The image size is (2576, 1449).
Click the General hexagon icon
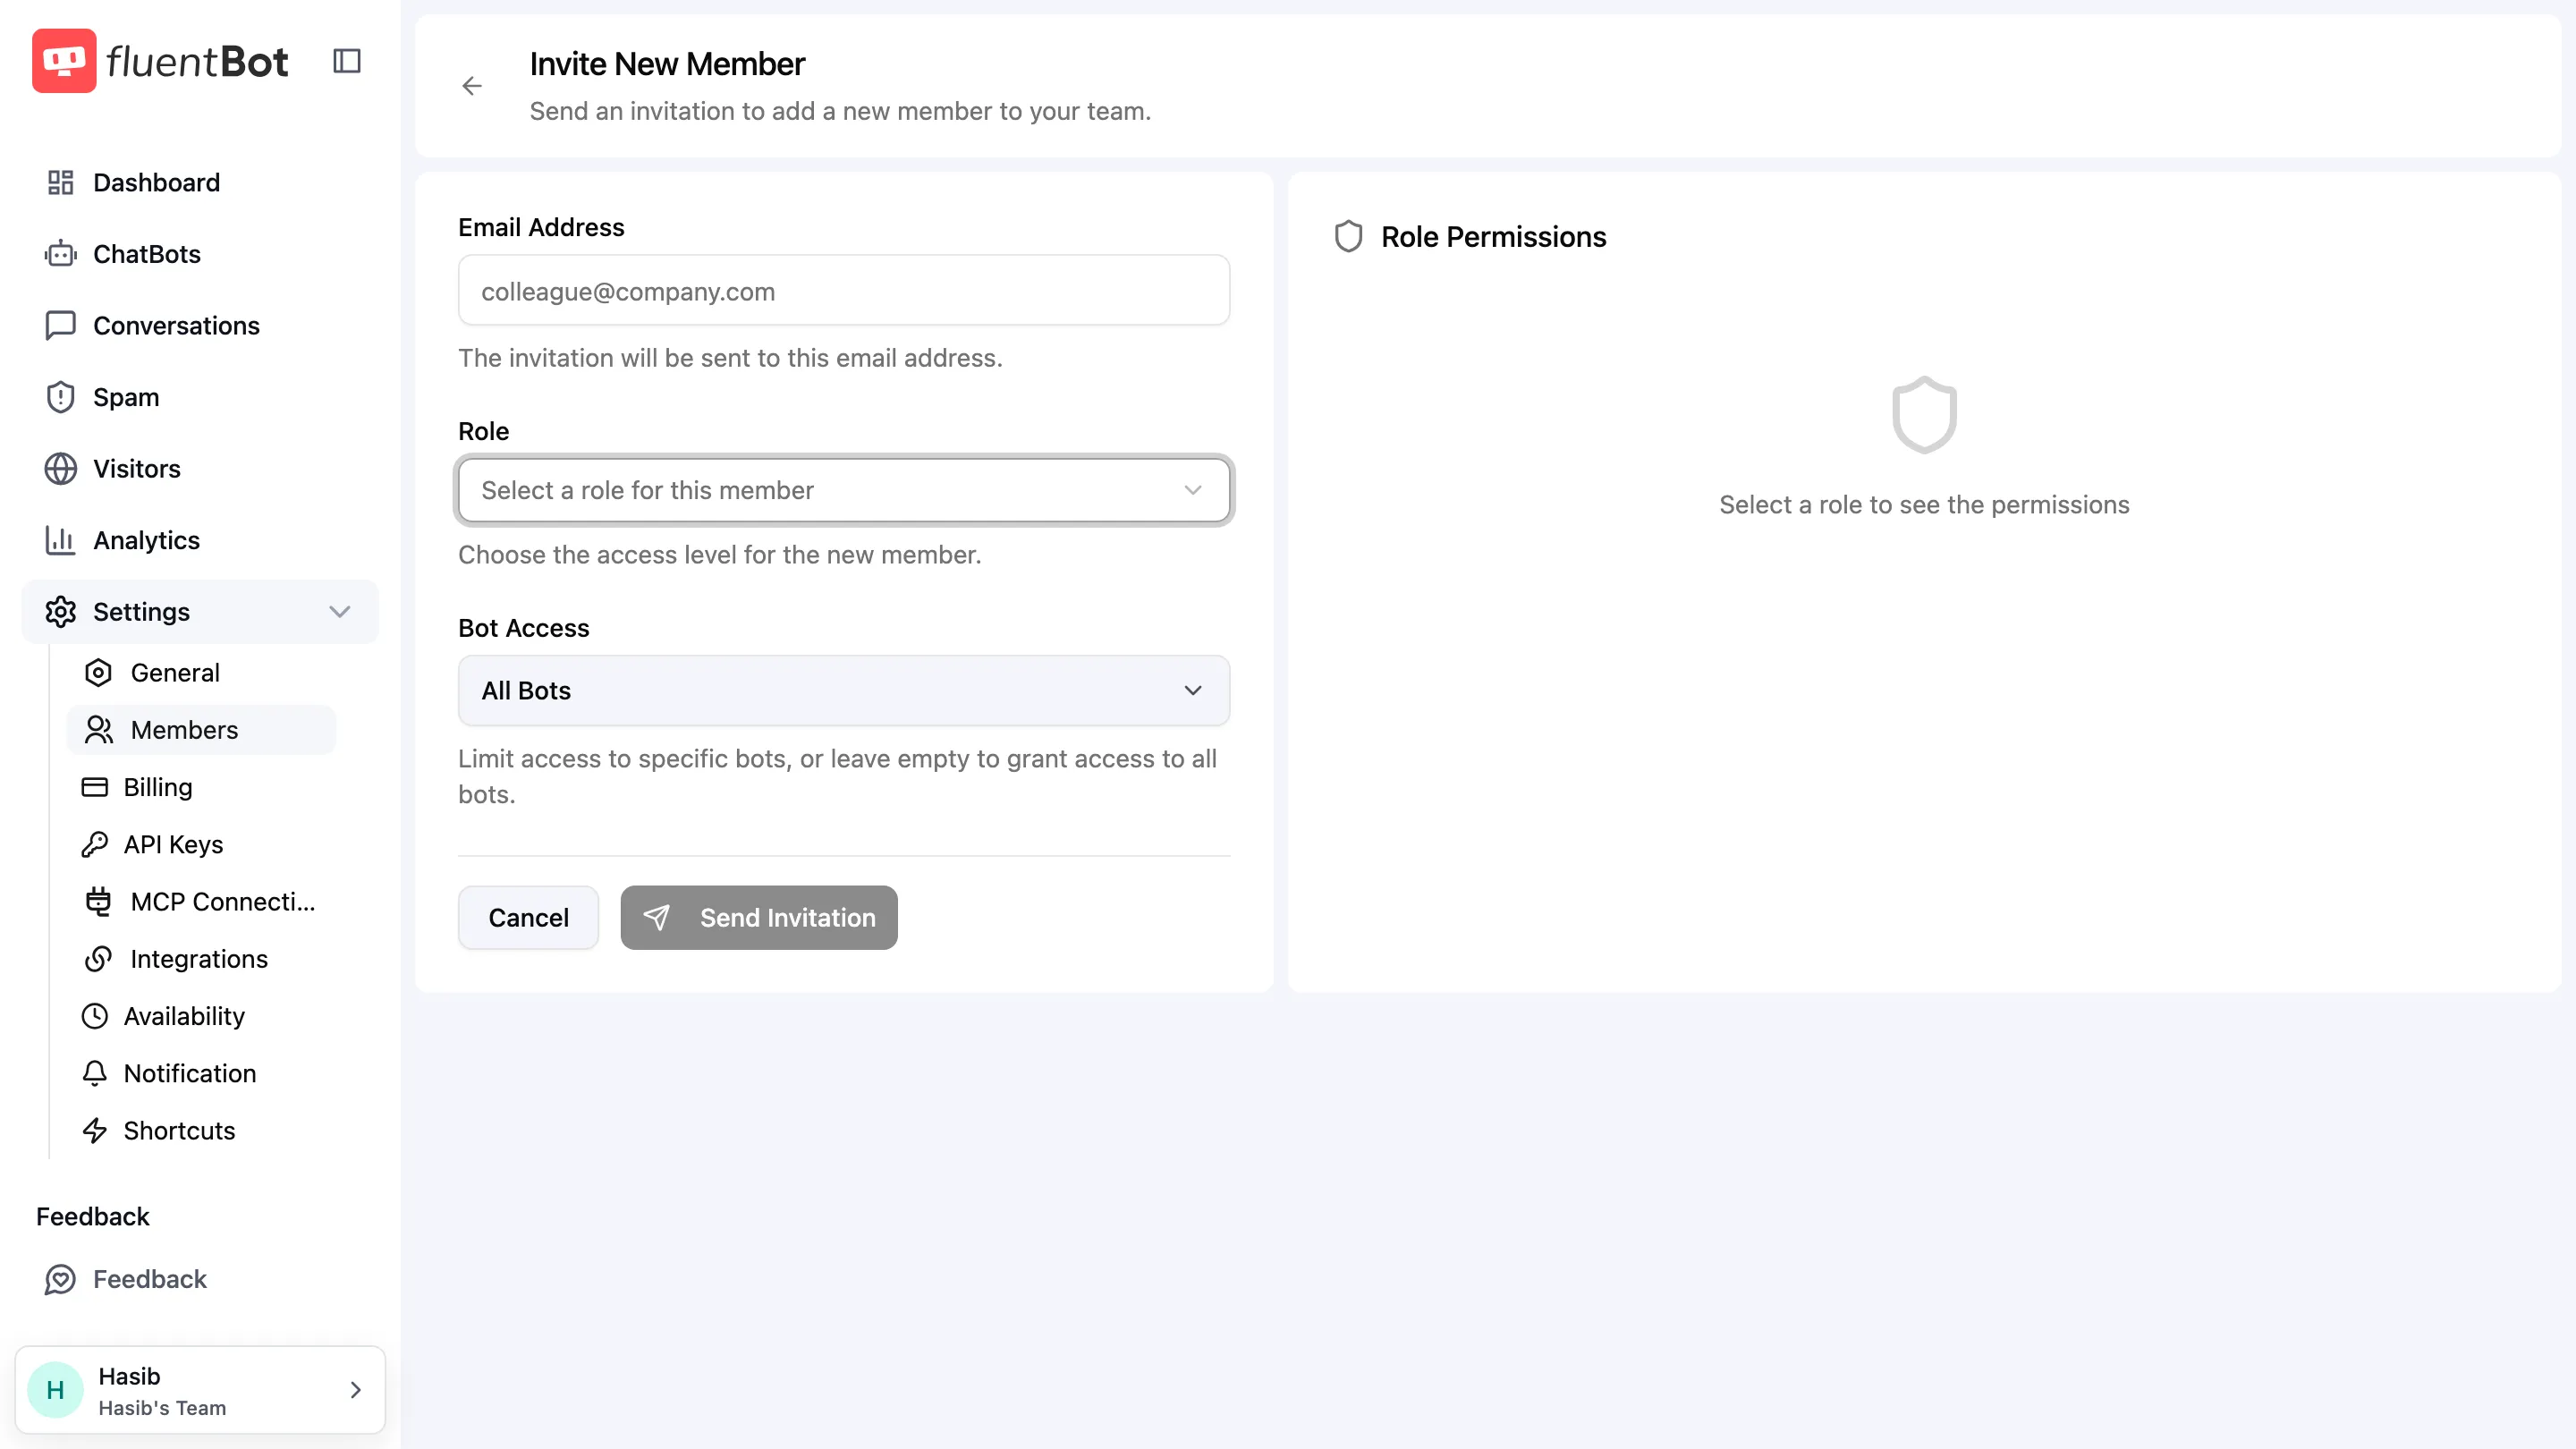tap(98, 673)
